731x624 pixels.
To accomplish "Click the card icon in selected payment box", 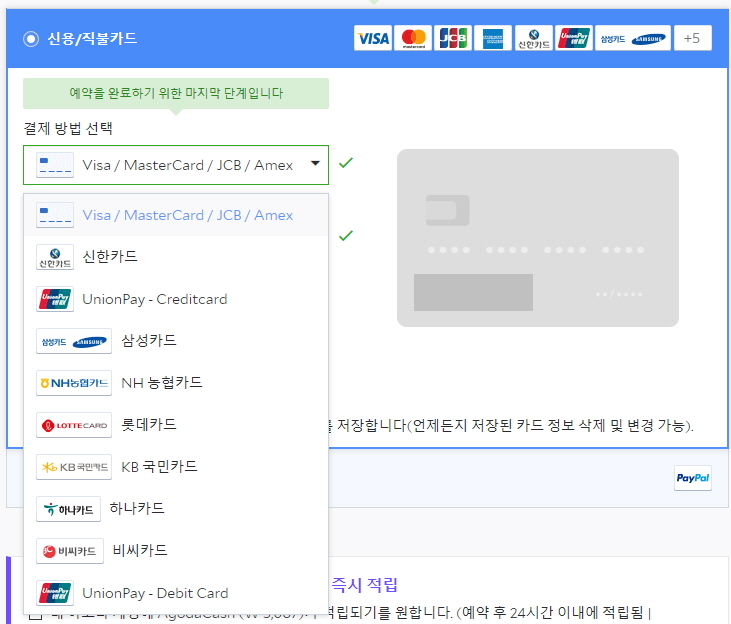I will 55,165.
